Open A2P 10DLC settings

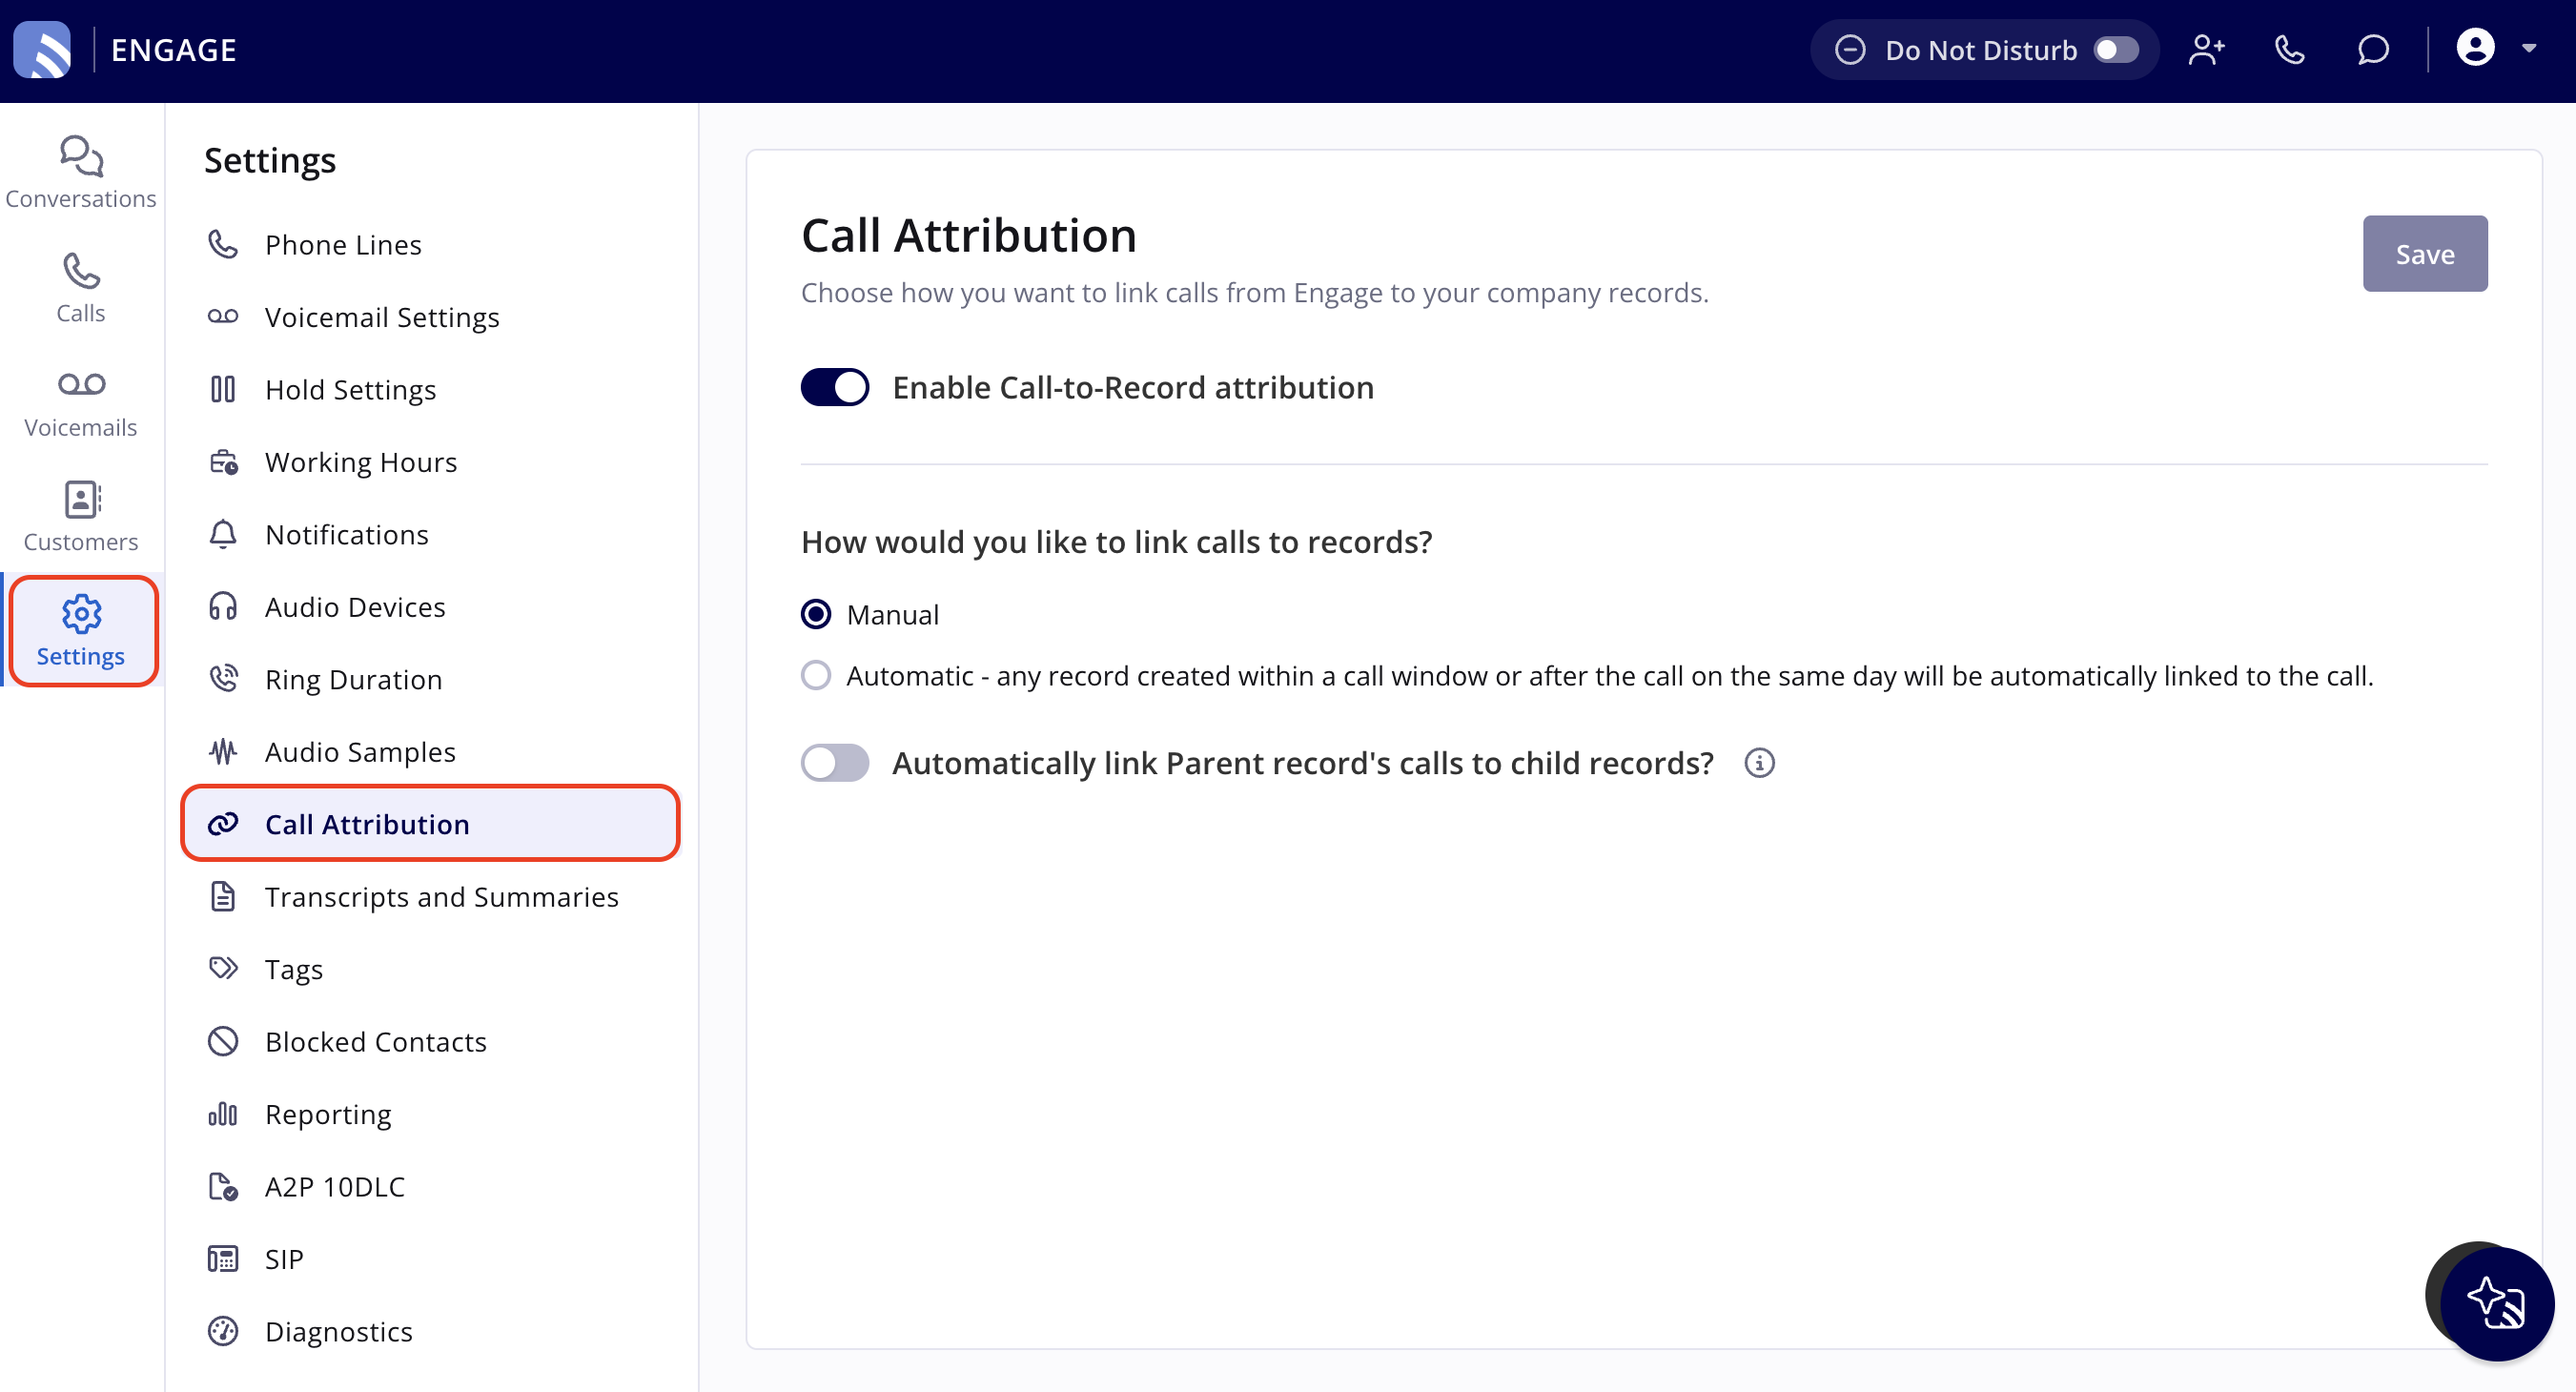431,1187
